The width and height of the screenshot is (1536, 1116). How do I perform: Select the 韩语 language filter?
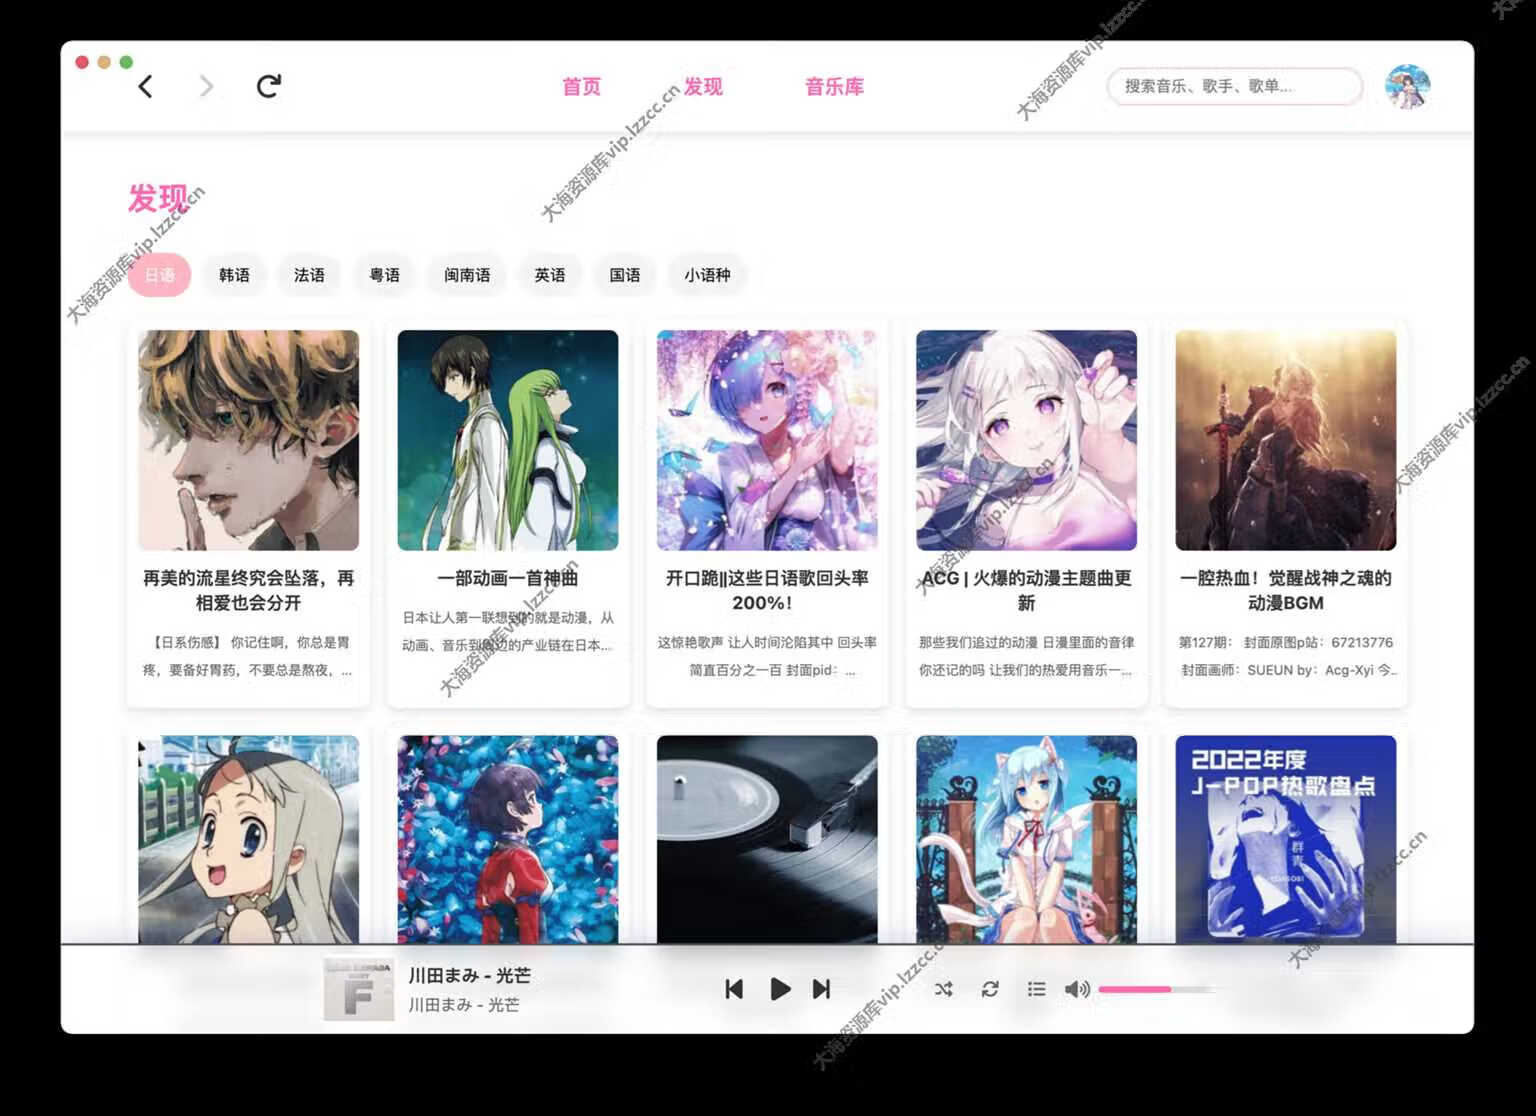tap(234, 275)
